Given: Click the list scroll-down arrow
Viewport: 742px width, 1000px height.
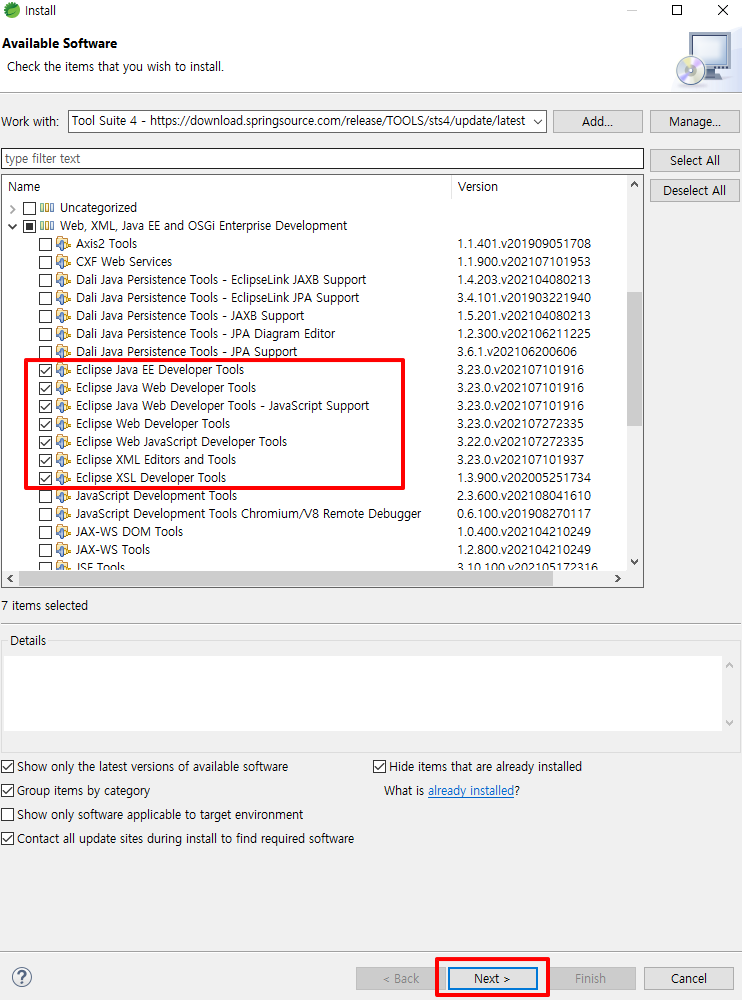Looking at the screenshot, I should [634, 562].
